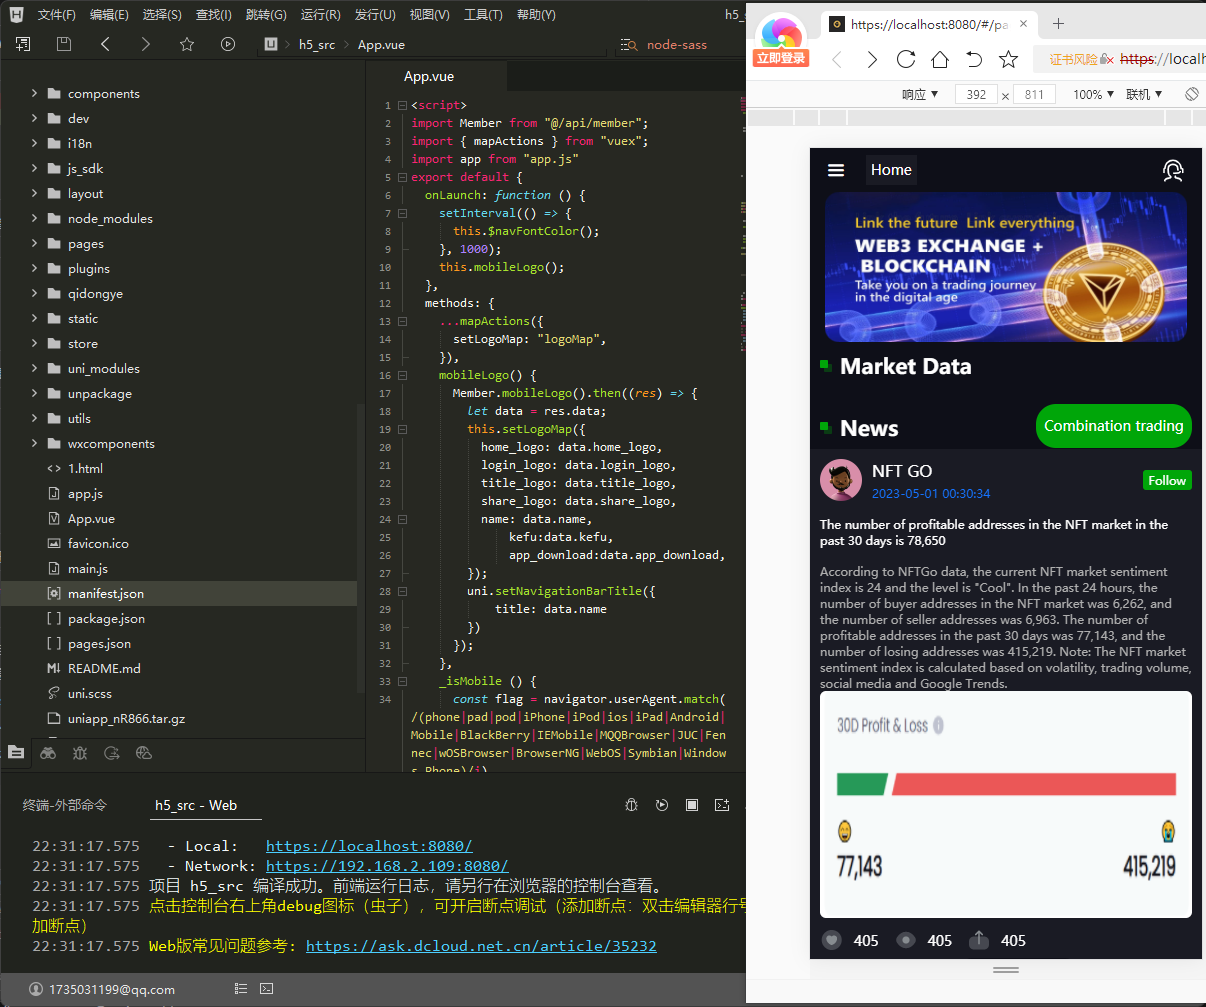
Task: Open the 响应 responsive device dropdown
Action: click(920, 94)
